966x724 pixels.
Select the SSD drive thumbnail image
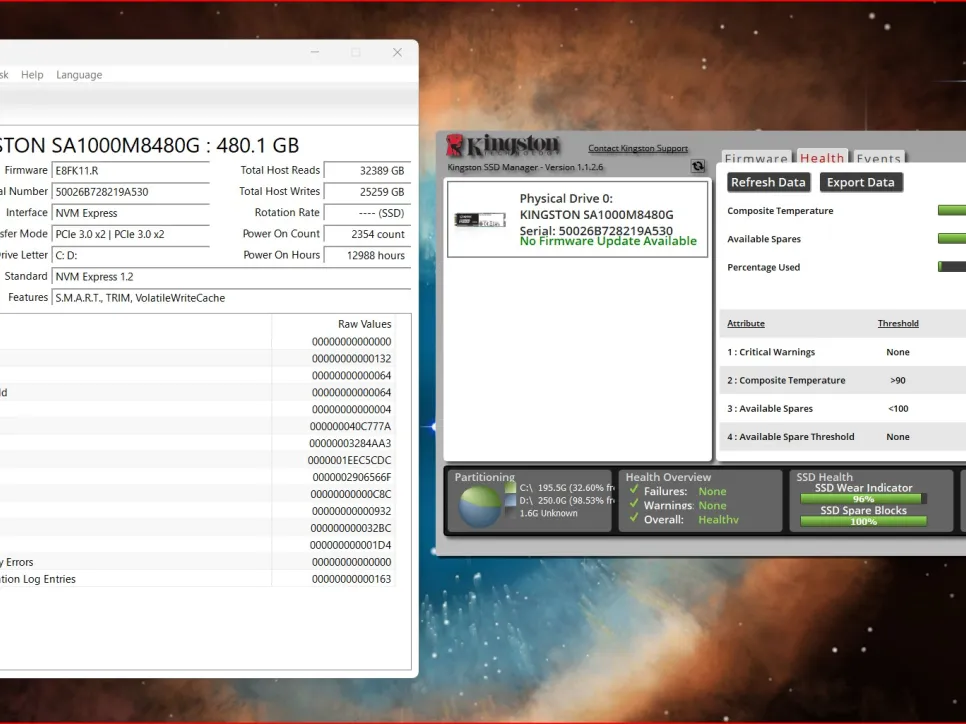click(x=480, y=220)
